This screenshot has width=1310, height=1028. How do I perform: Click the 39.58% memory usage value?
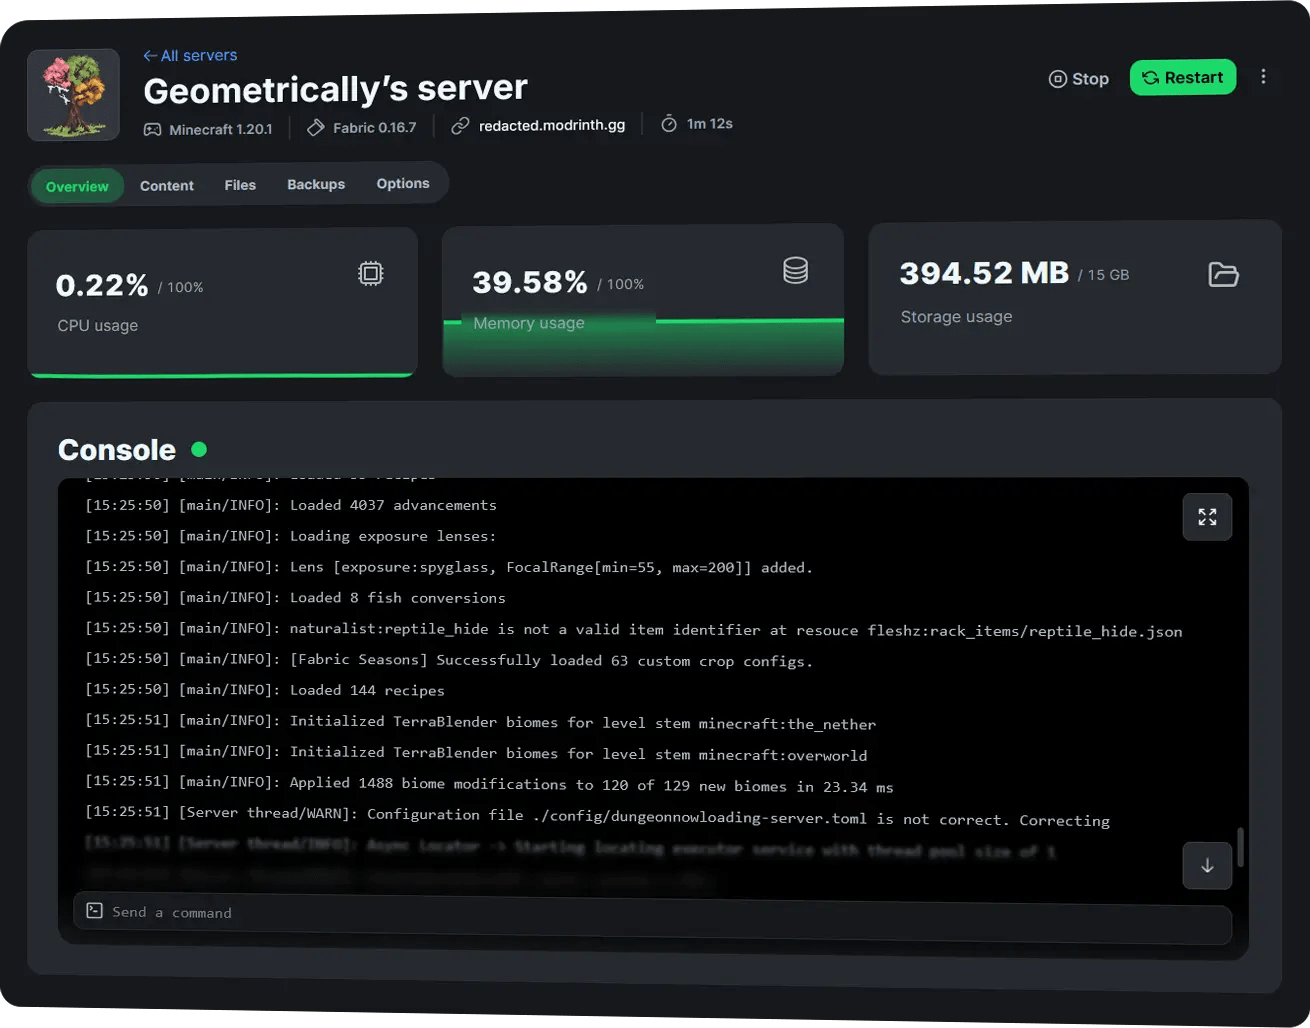coord(530,283)
